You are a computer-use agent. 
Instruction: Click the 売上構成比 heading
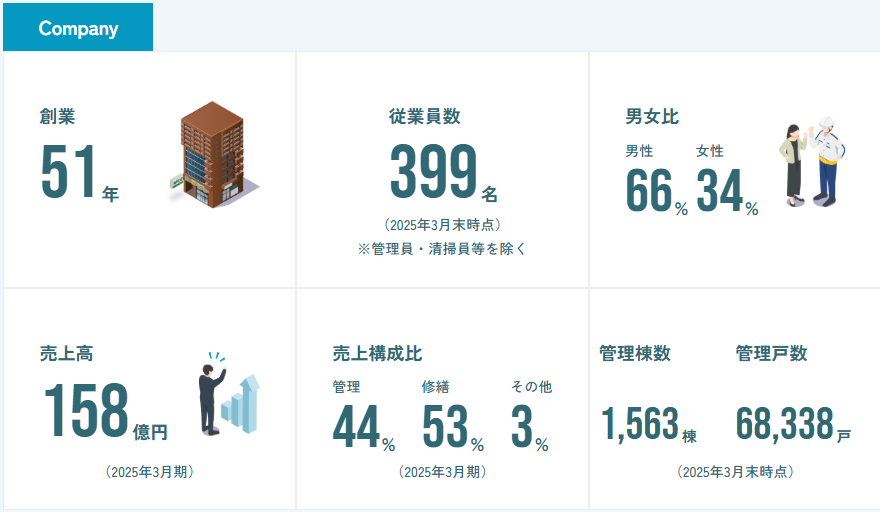(x=377, y=353)
